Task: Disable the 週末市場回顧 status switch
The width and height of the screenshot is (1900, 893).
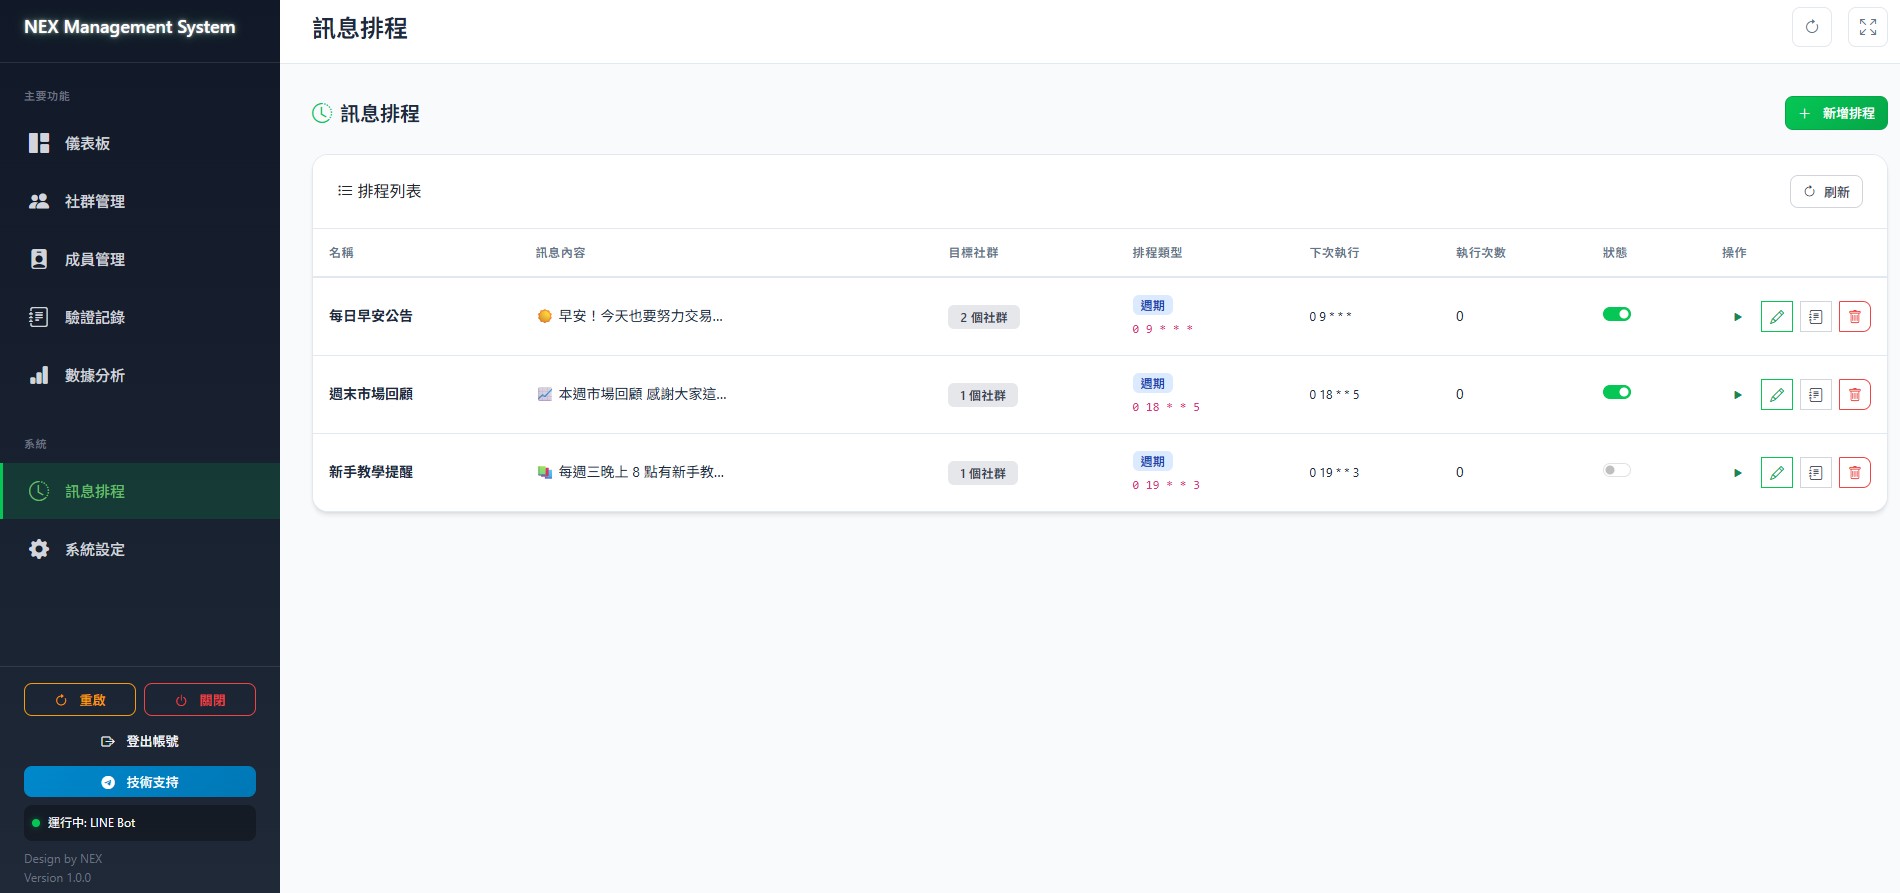Action: point(1616,392)
